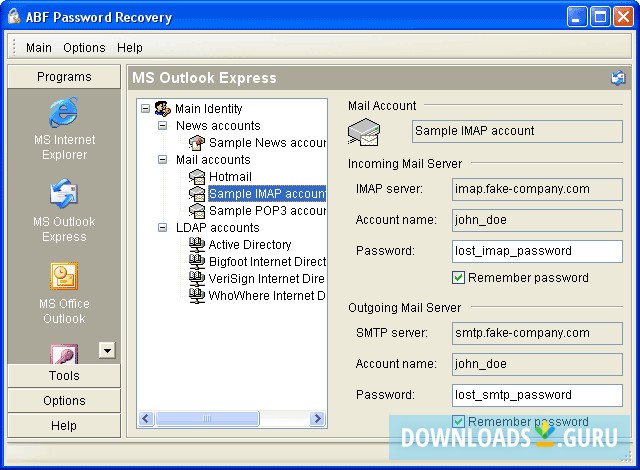
Task: Collapse the News accounts node
Action: point(162,125)
